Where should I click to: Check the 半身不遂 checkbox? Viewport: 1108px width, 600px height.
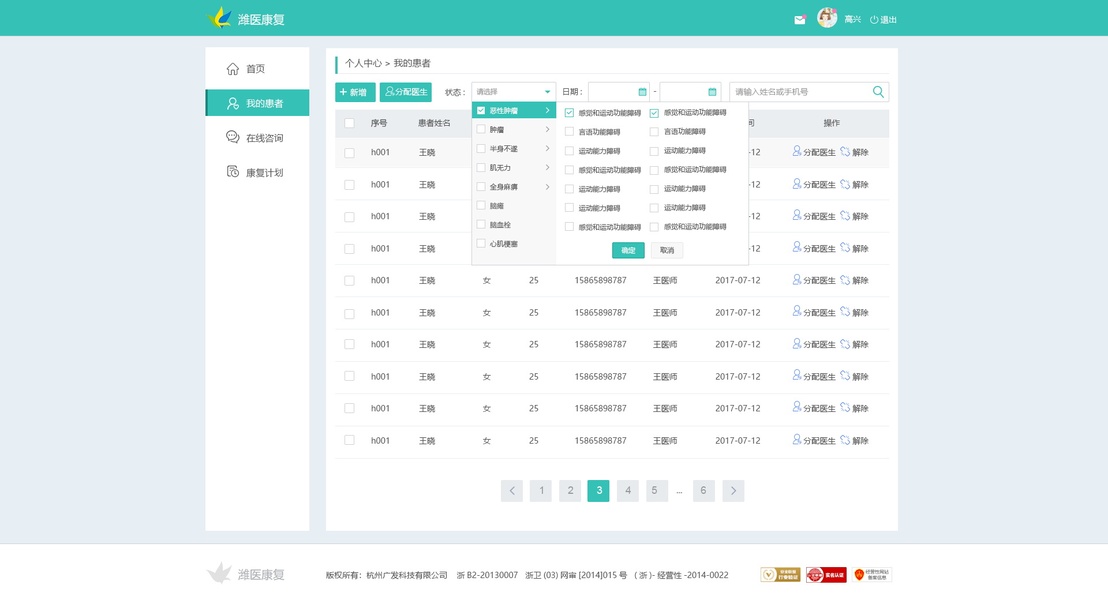click(x=481, y=148)
